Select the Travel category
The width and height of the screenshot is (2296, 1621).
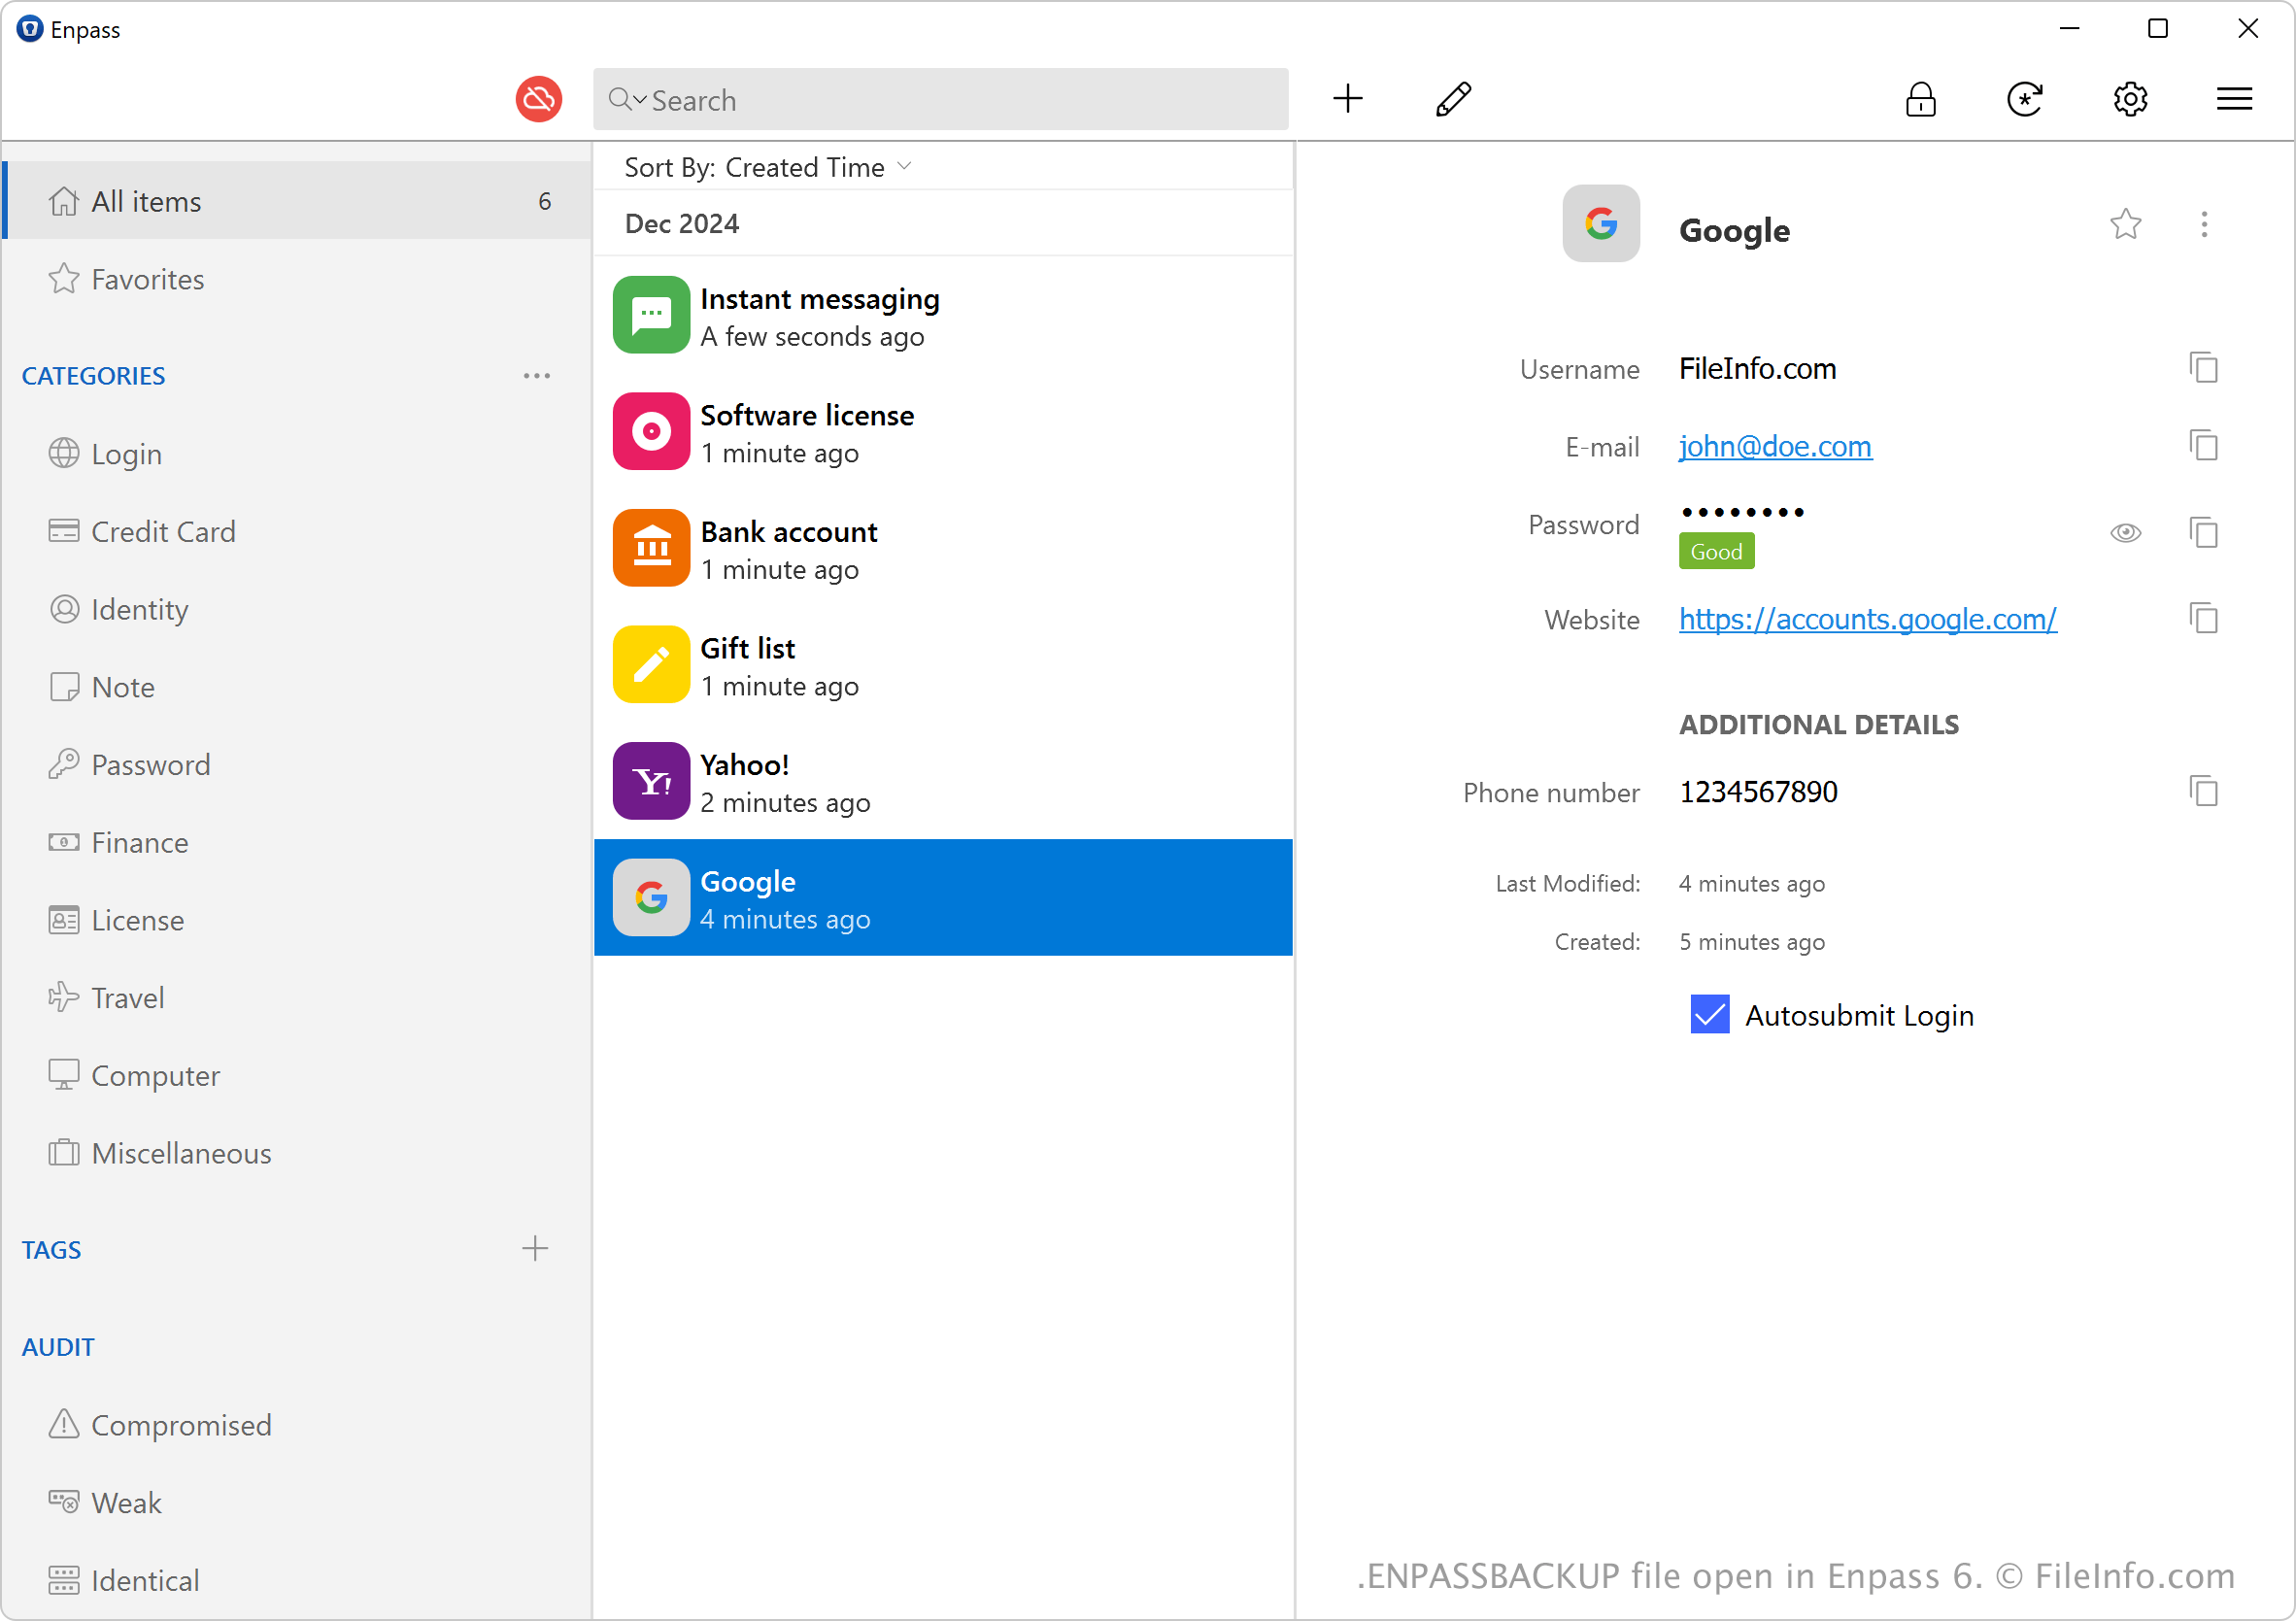coord(298,998)
